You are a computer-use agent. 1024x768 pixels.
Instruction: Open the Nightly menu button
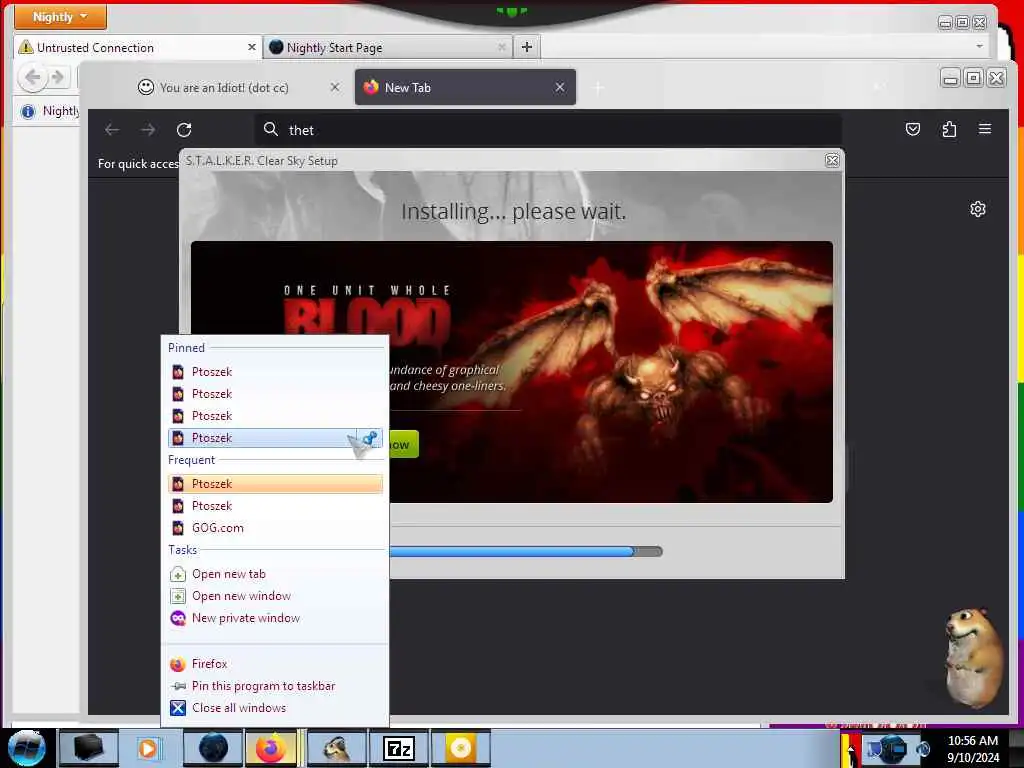60,16
